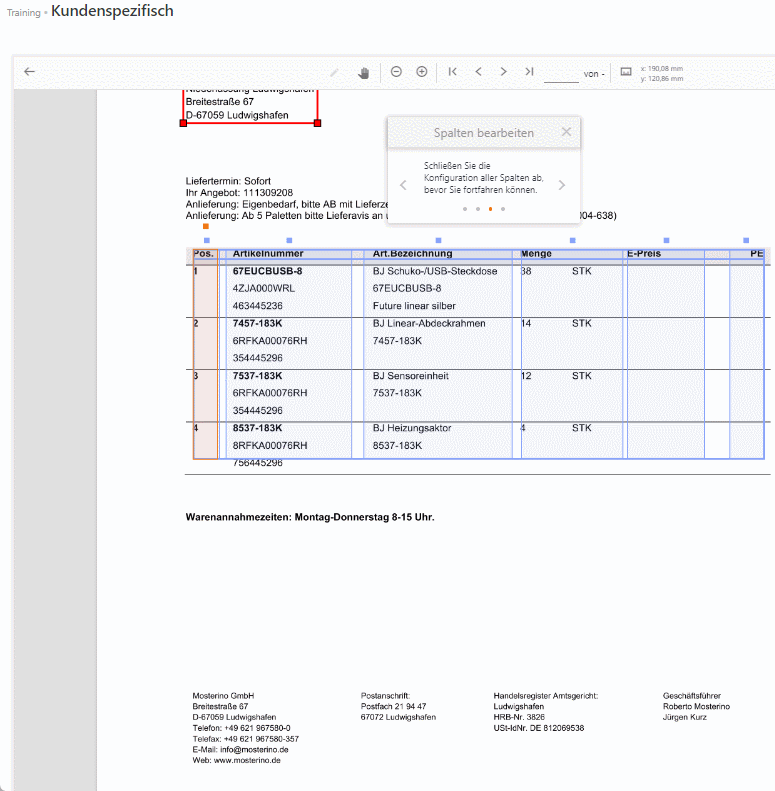Click the page number input field

pyautogui.click(x=561, y=74)
